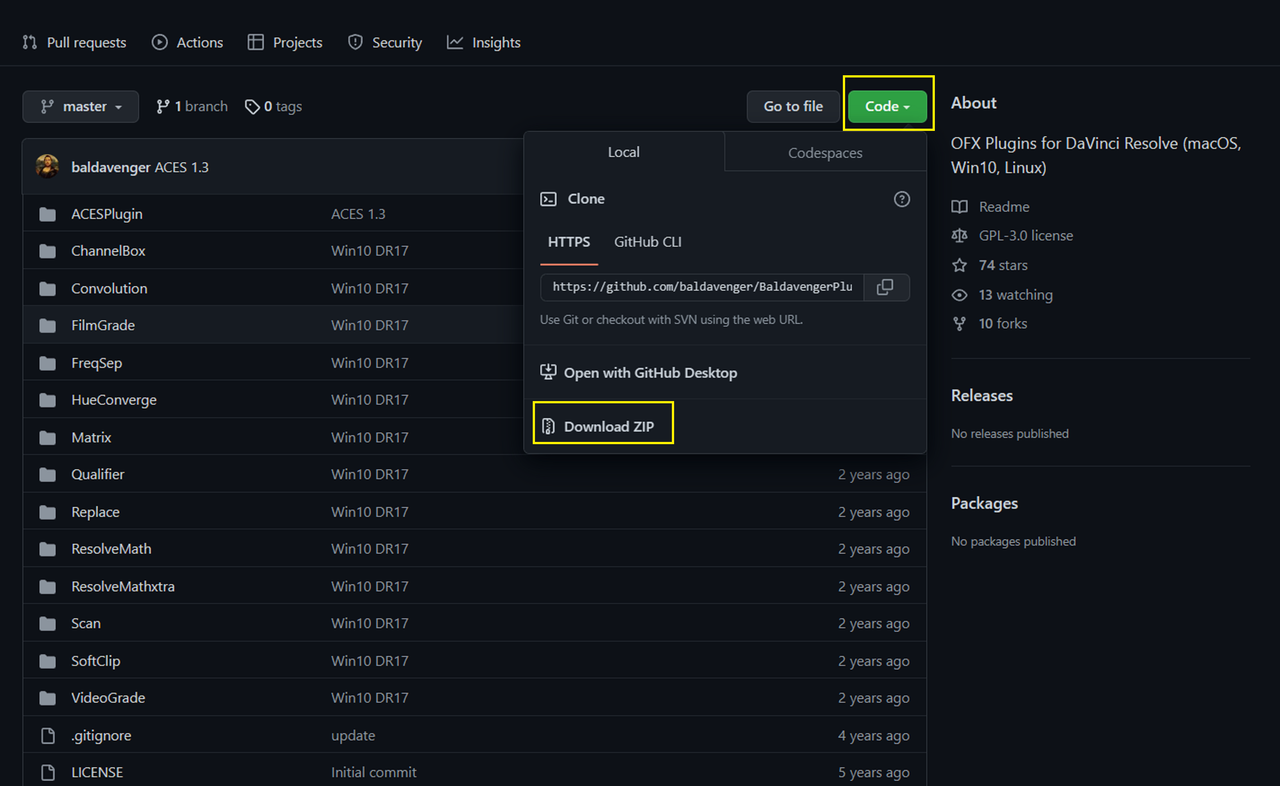This screenshot has width=1280, height=786.
Task: Open the baldavenger author link
Action: click(x=111, y=167)
